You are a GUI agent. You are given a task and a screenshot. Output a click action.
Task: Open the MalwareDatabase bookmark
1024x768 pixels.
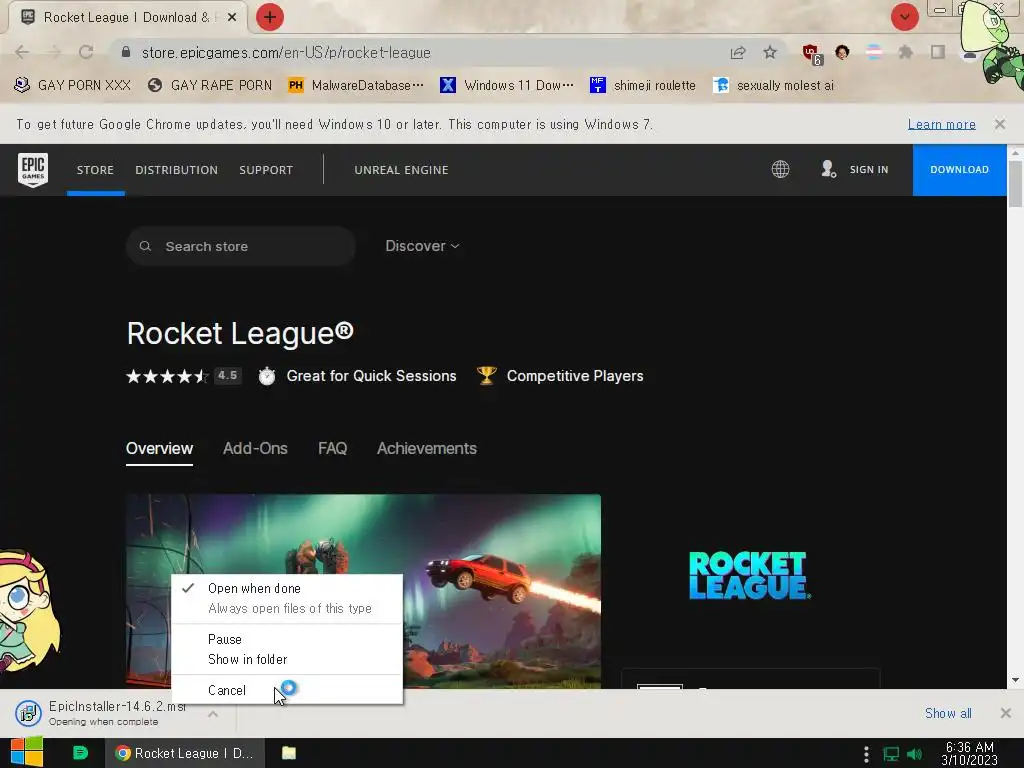click(357, 86)
